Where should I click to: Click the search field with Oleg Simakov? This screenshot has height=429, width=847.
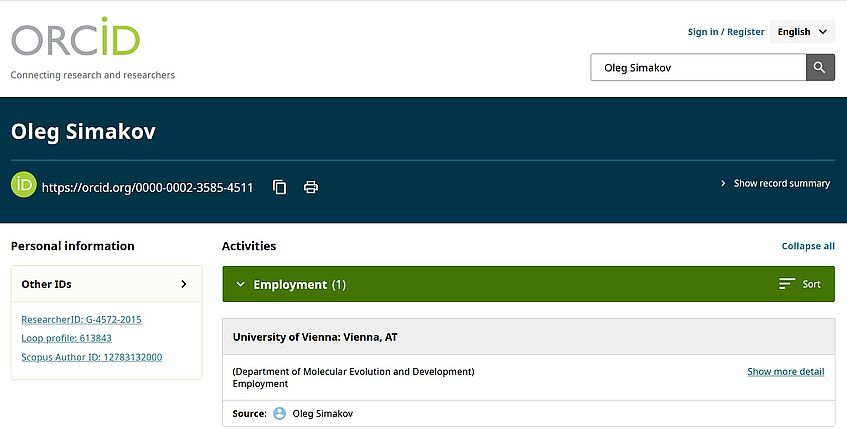pos(698,68)
